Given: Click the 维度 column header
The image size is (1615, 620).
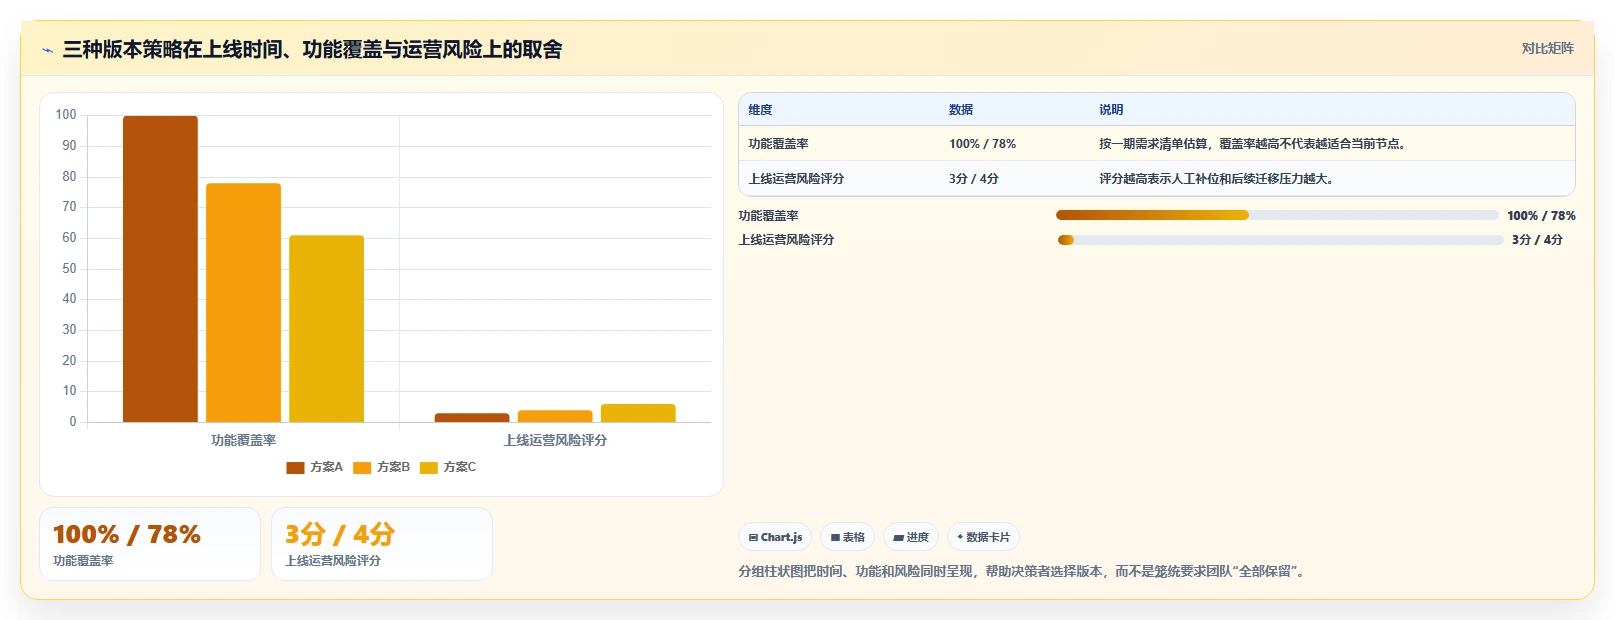Looking at the screenshot, I should pyautogui.click(x=760, y=110).
